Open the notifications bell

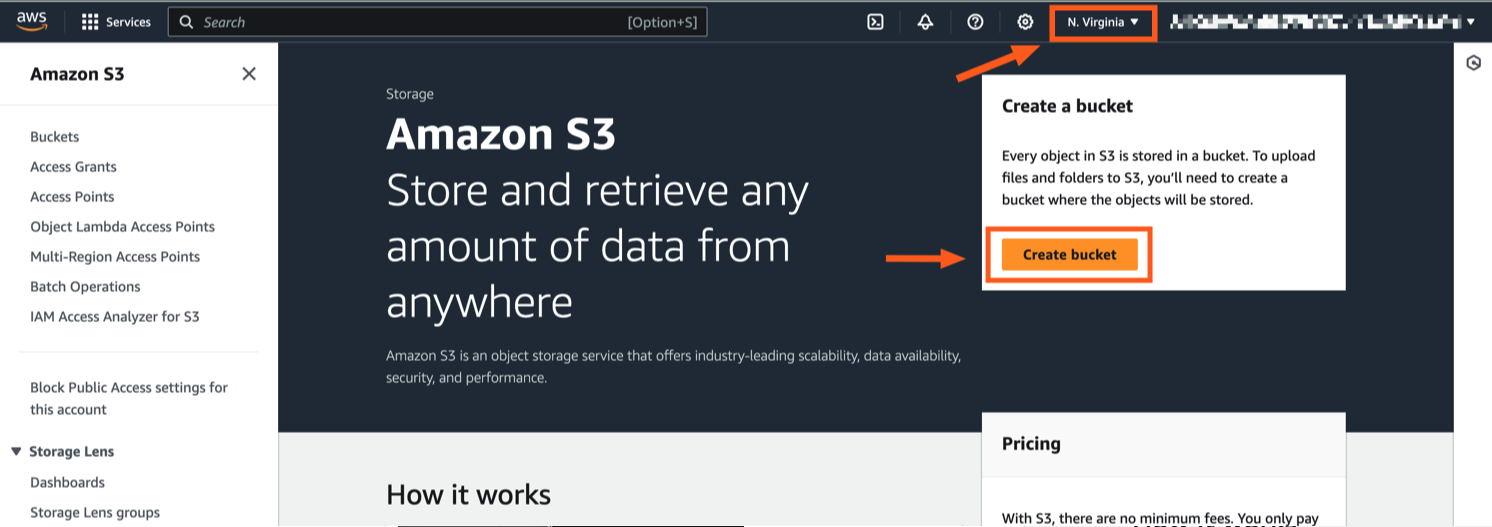tap(925, 22)
